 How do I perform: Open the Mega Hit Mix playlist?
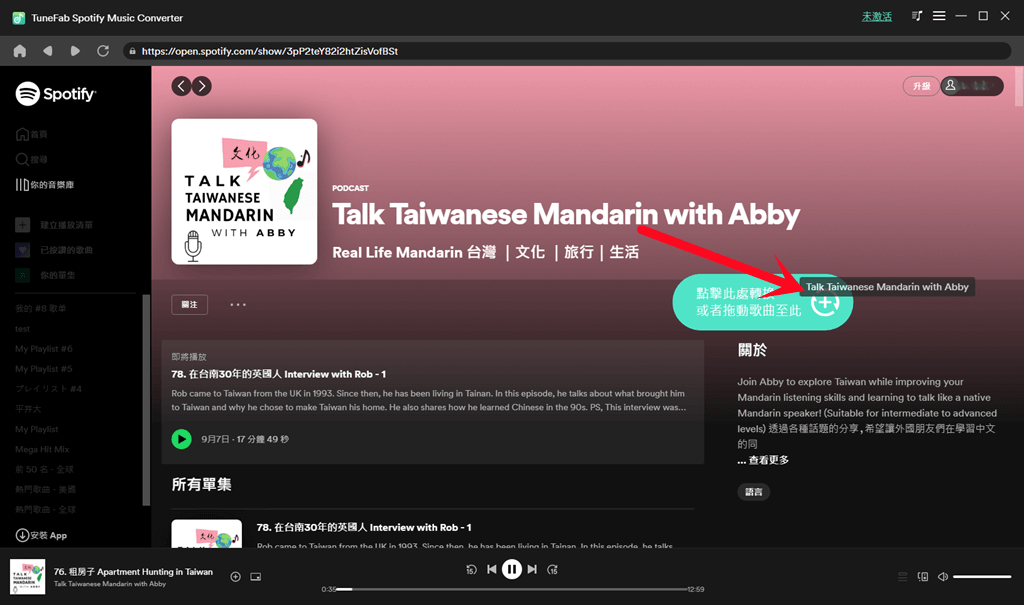(42, 450)
